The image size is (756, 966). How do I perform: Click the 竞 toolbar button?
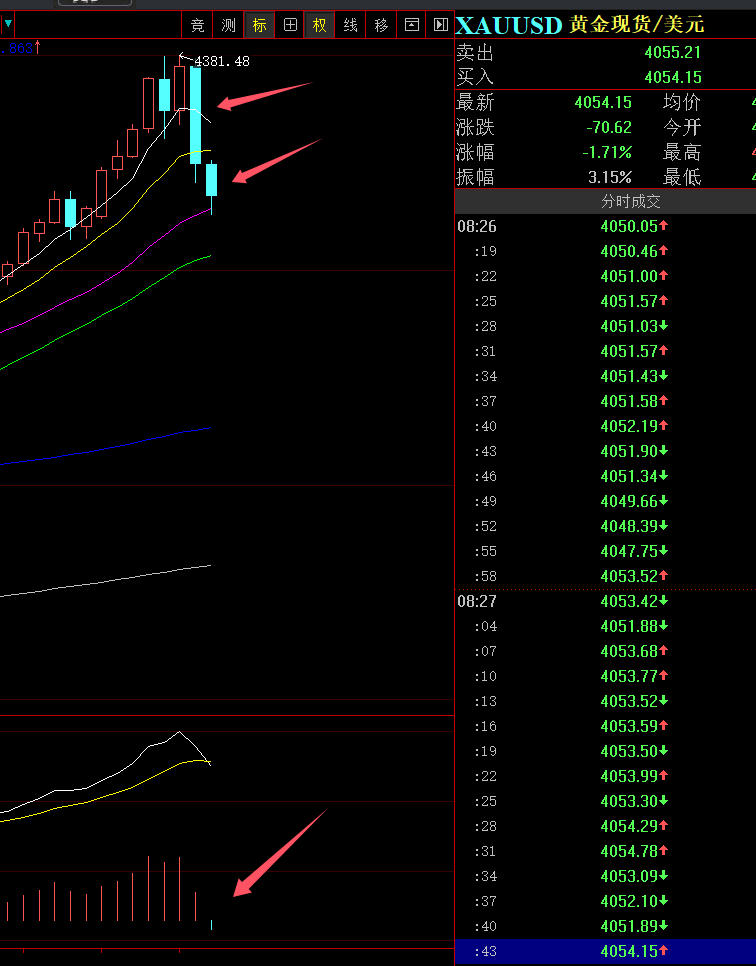[x=198, y=25]
